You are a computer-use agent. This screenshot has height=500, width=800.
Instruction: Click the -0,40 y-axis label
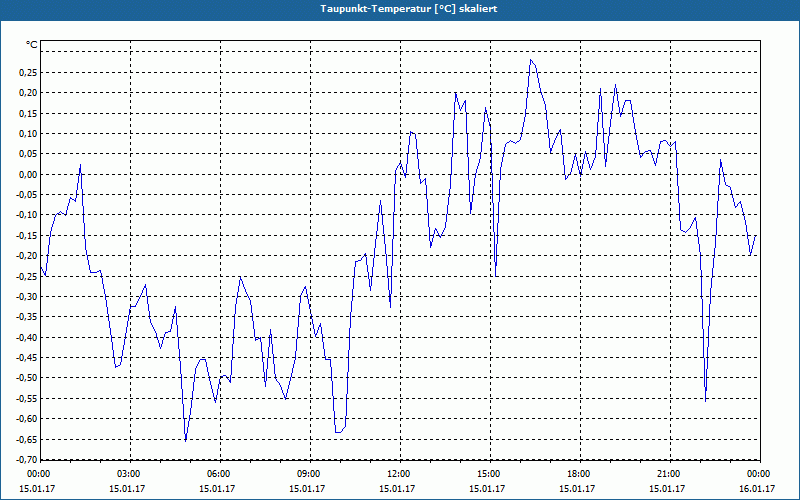27,338
